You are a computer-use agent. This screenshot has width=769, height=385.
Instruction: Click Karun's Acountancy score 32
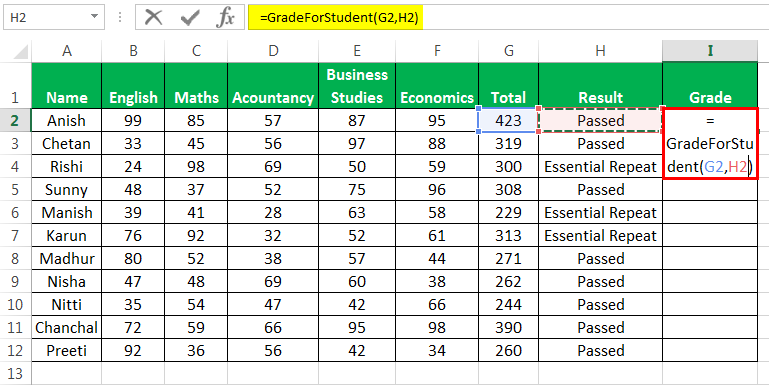pos(273,235)
